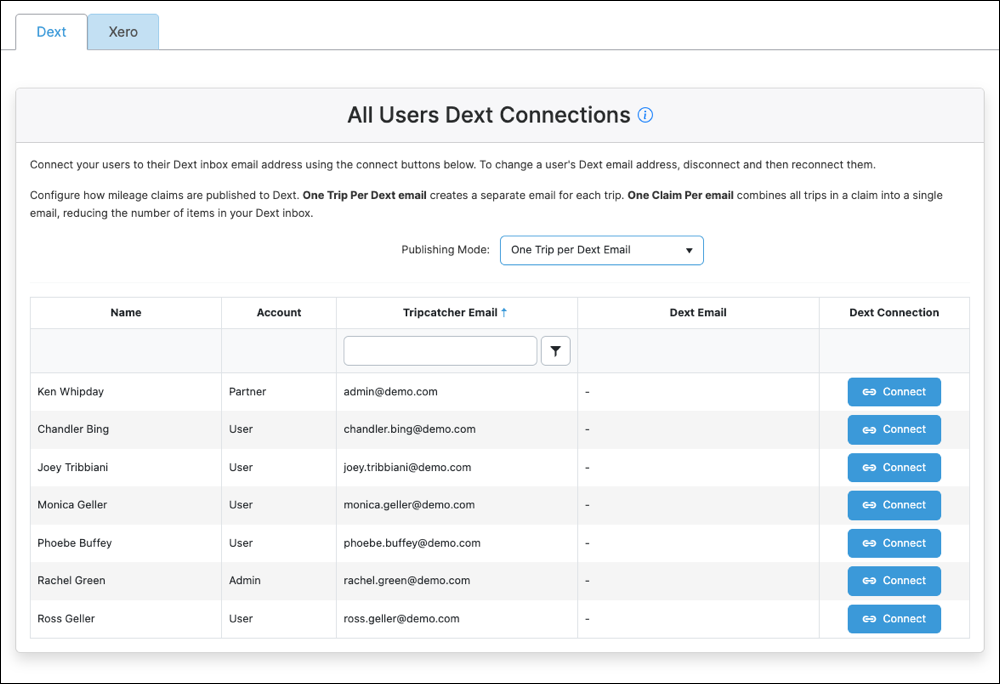Viewport: 1000px width, 684px height.
Task: Click Connect button for Joey Tribbiani
Action: (x=893, y=468)
